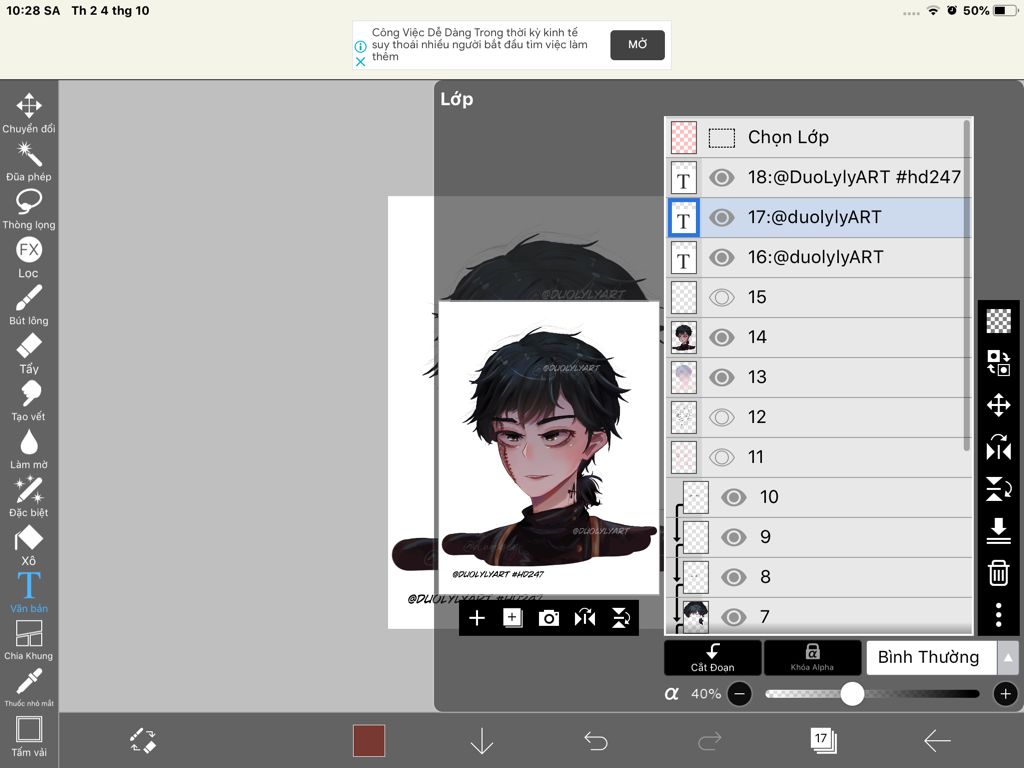1024x768 pixels.
Task: Select the Chia Khung frame divider tool
Action: click(x=29, y=640)
